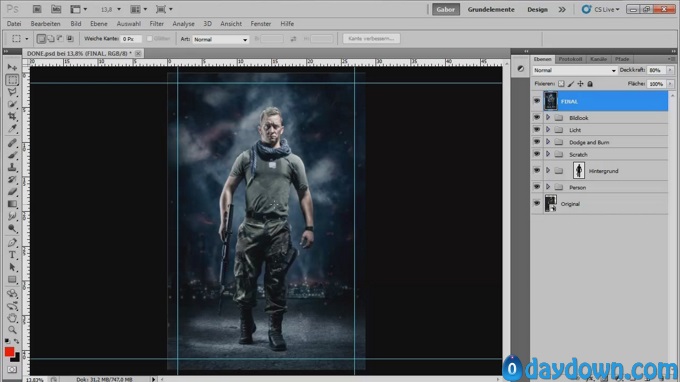The image size is (680, 382).
Task: Switch to the Kanäle tab
Action: coord(598,59)
